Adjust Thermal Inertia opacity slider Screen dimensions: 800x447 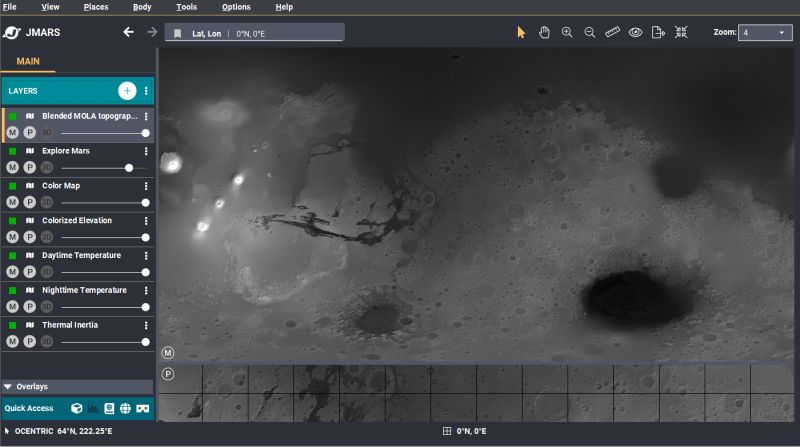pyautogui.click(x=104, y=342)
